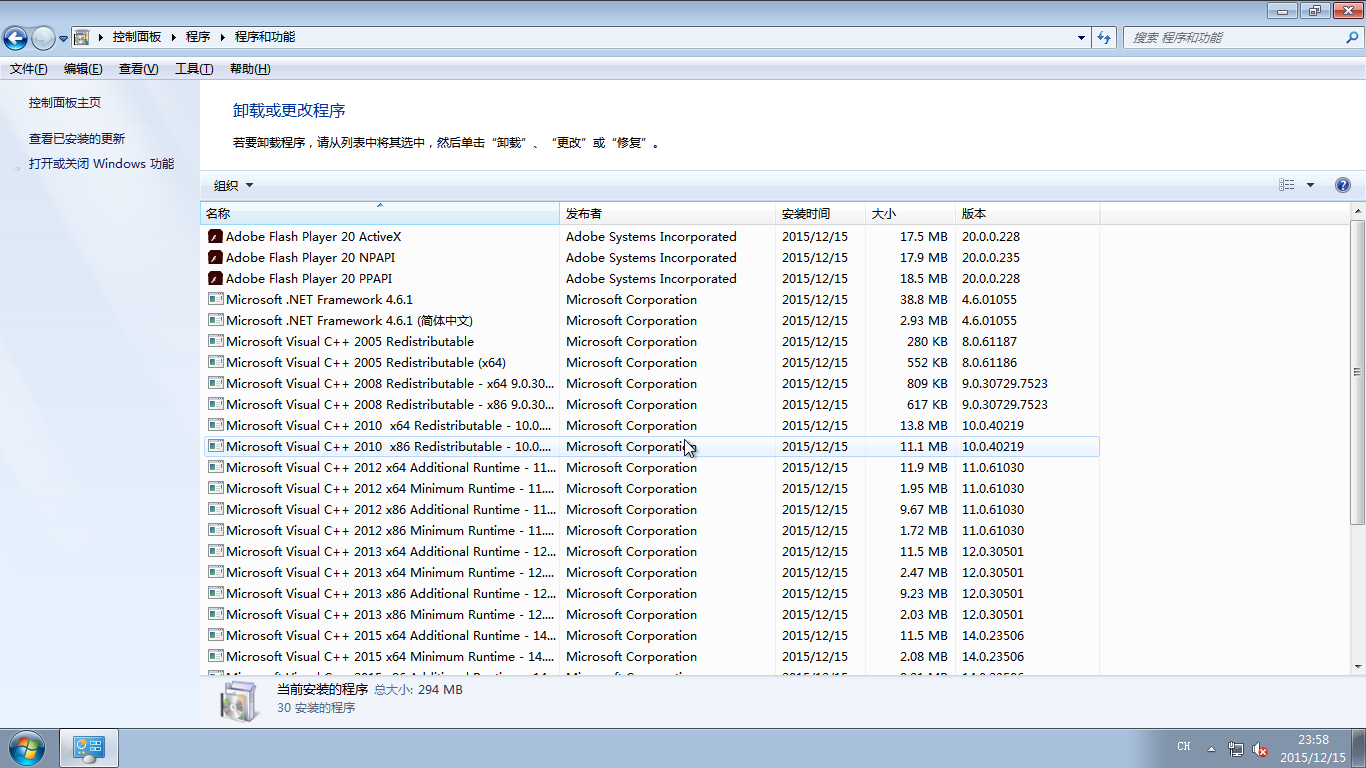Expand the view options dropdown arrow
The width and height of the screenshot is (1366, 768).
click(1310, 185)
